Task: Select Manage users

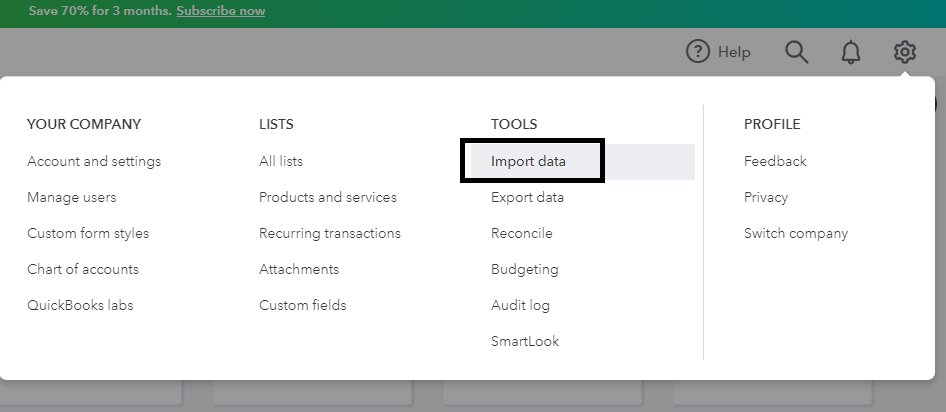Action: pyautogui.click(x=72, y=197)
